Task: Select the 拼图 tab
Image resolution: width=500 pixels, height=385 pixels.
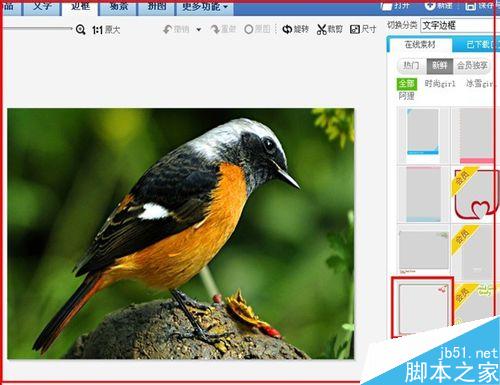Action: coord(156,7)
